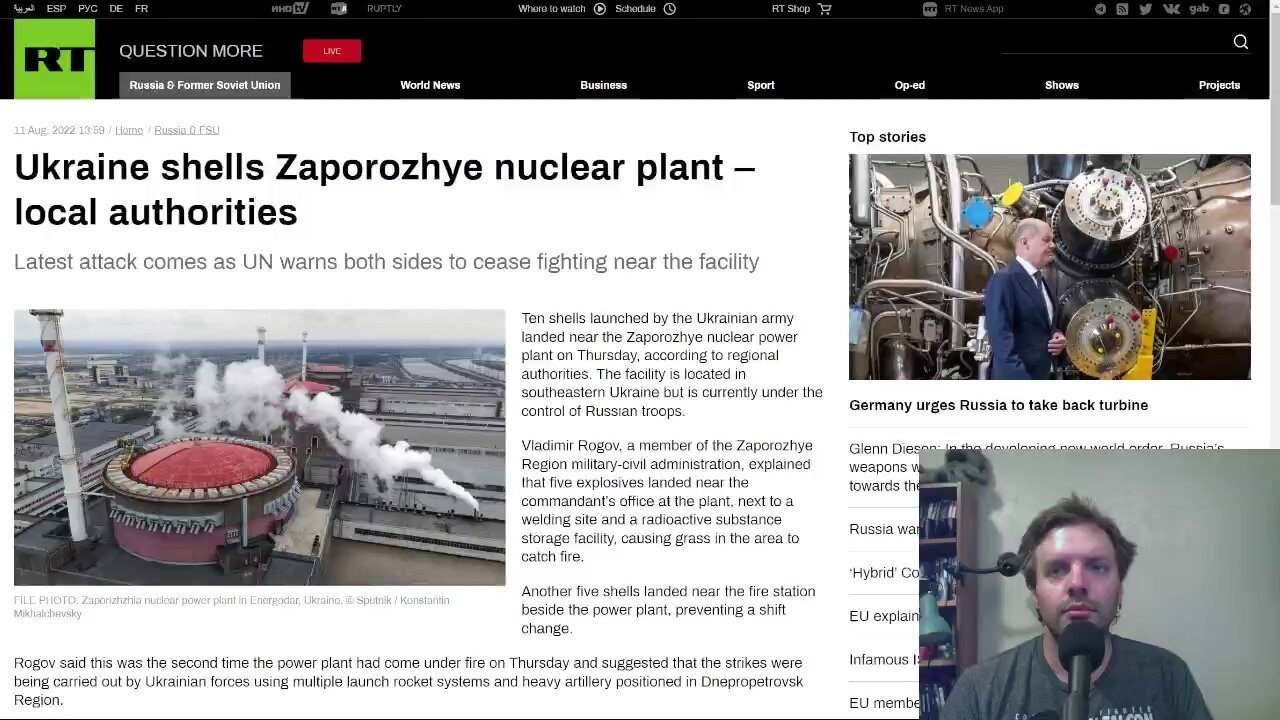
Task: Click the subheading about the UN warning
Action: coord(386,262)
